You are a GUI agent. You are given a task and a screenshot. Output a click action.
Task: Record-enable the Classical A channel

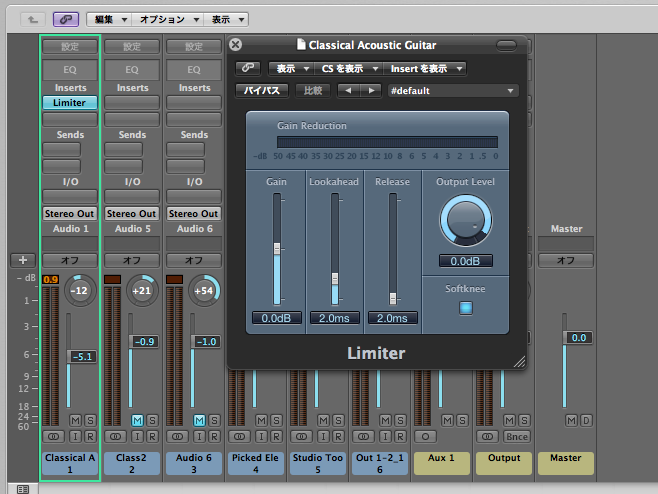coord(90,436)
